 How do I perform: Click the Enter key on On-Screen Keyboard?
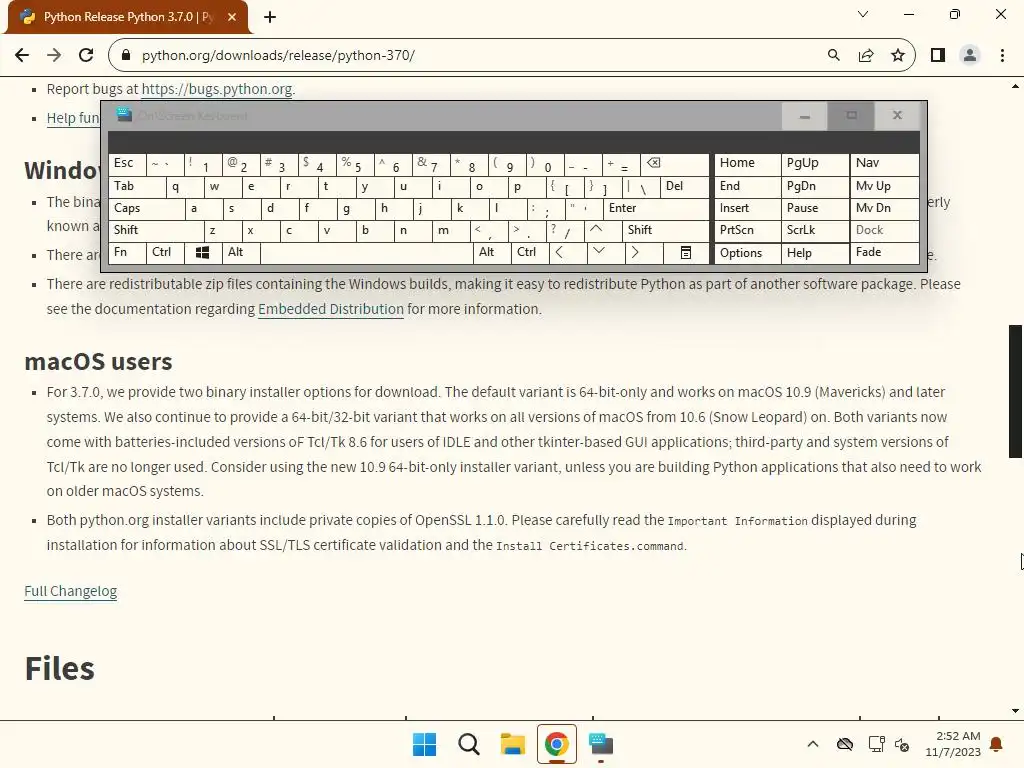(656, 208)
